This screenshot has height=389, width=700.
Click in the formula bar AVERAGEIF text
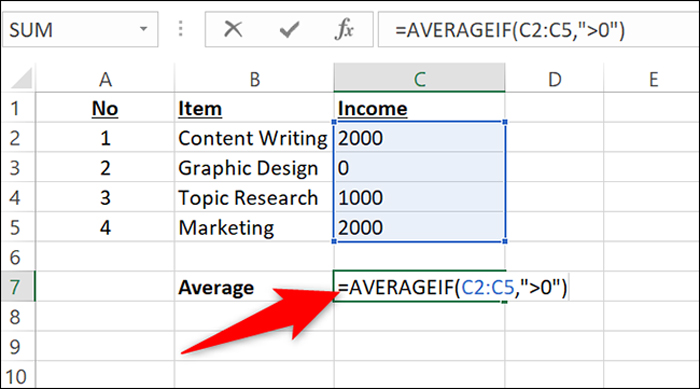point(510,30)
